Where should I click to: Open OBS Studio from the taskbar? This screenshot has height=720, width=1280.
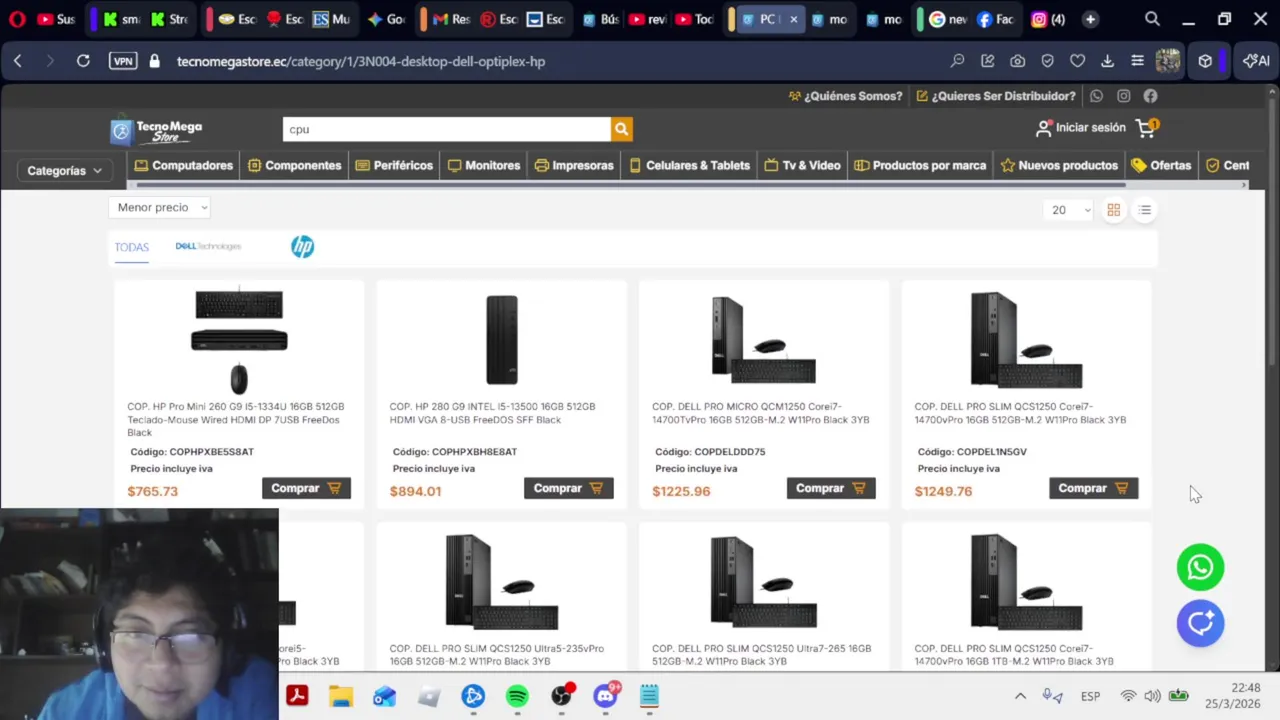pyautogui.click(x=561, y=696)
